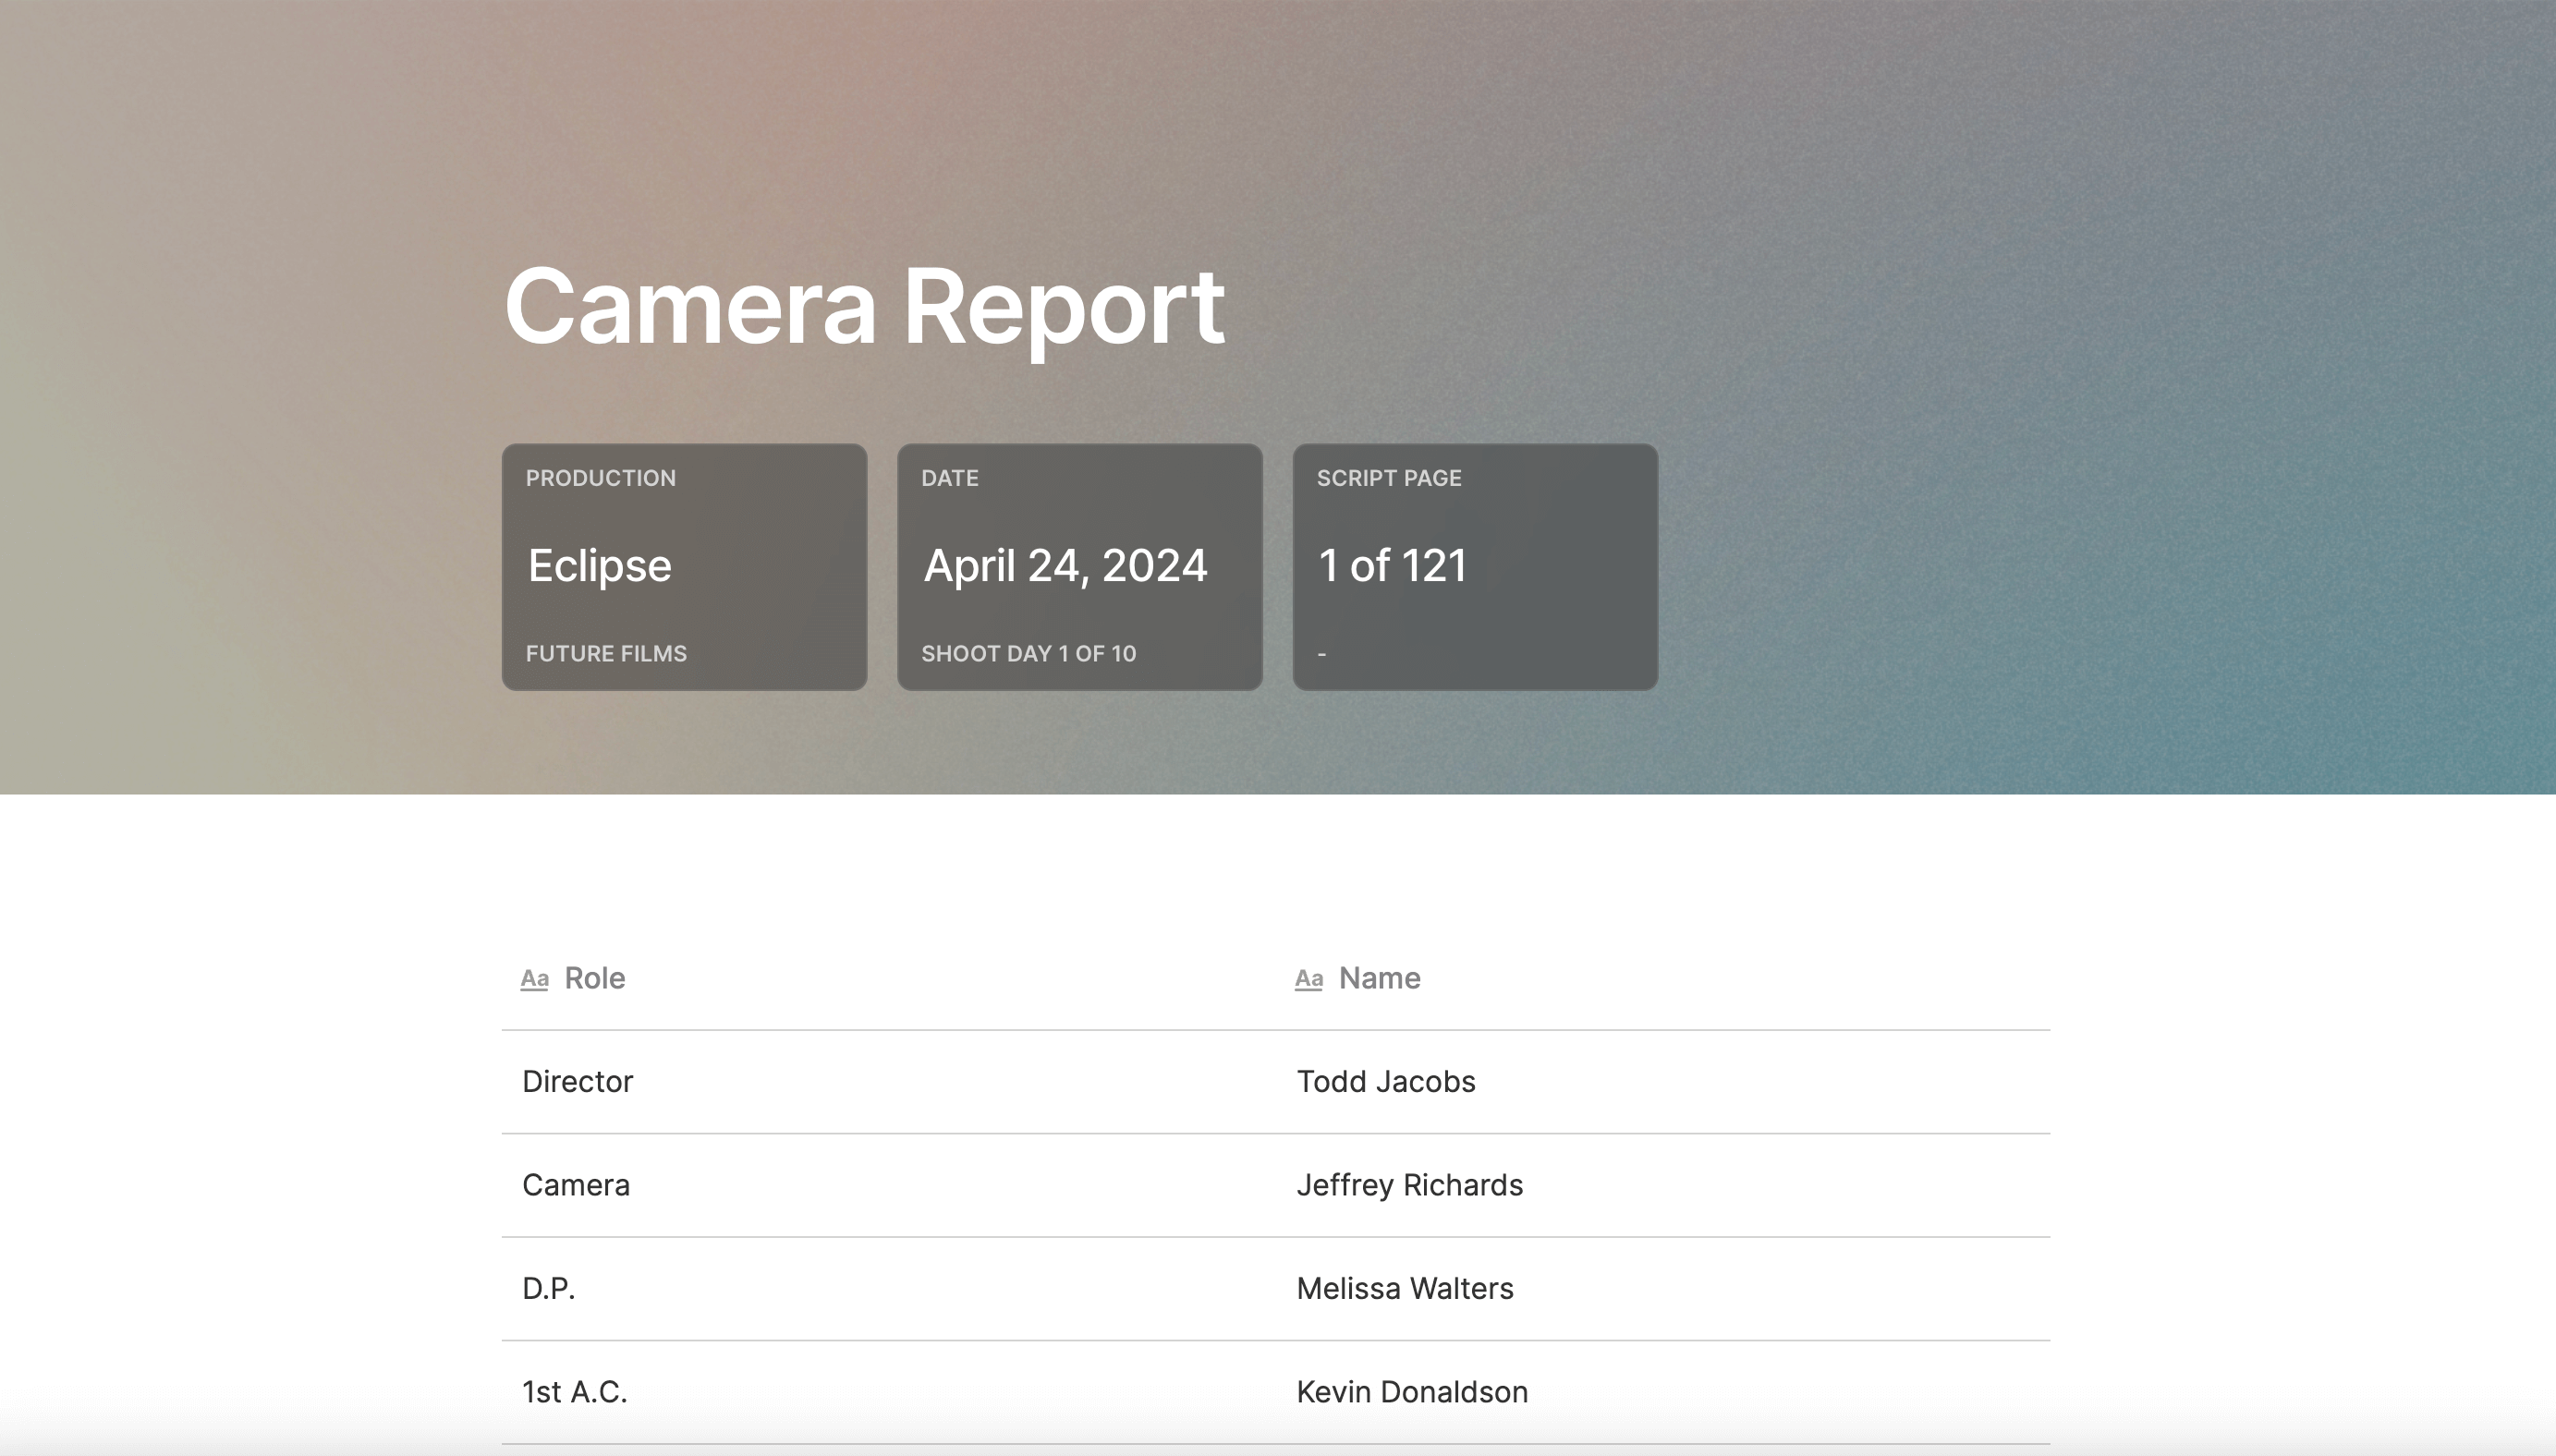Select the Jeffrey Richards name cell
2556x1456 pixels.
(1663, 1185)
